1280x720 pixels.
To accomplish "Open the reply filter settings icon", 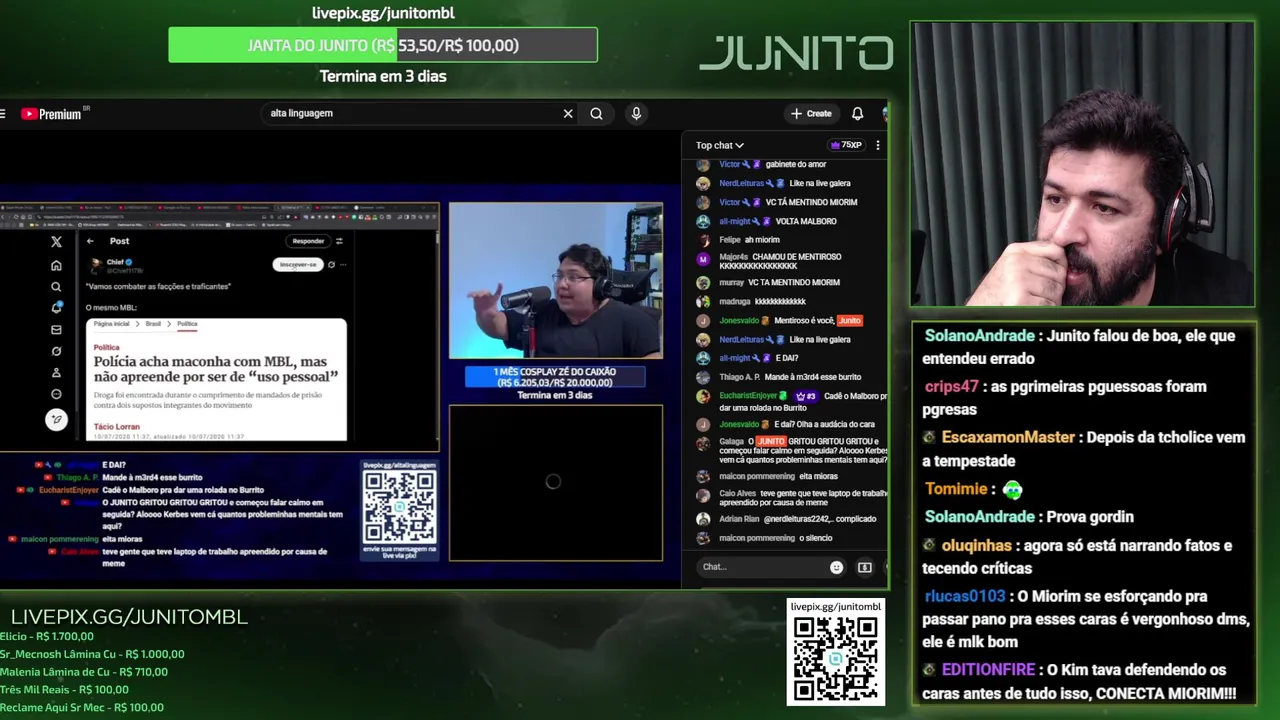I will (x=339, y=241).
